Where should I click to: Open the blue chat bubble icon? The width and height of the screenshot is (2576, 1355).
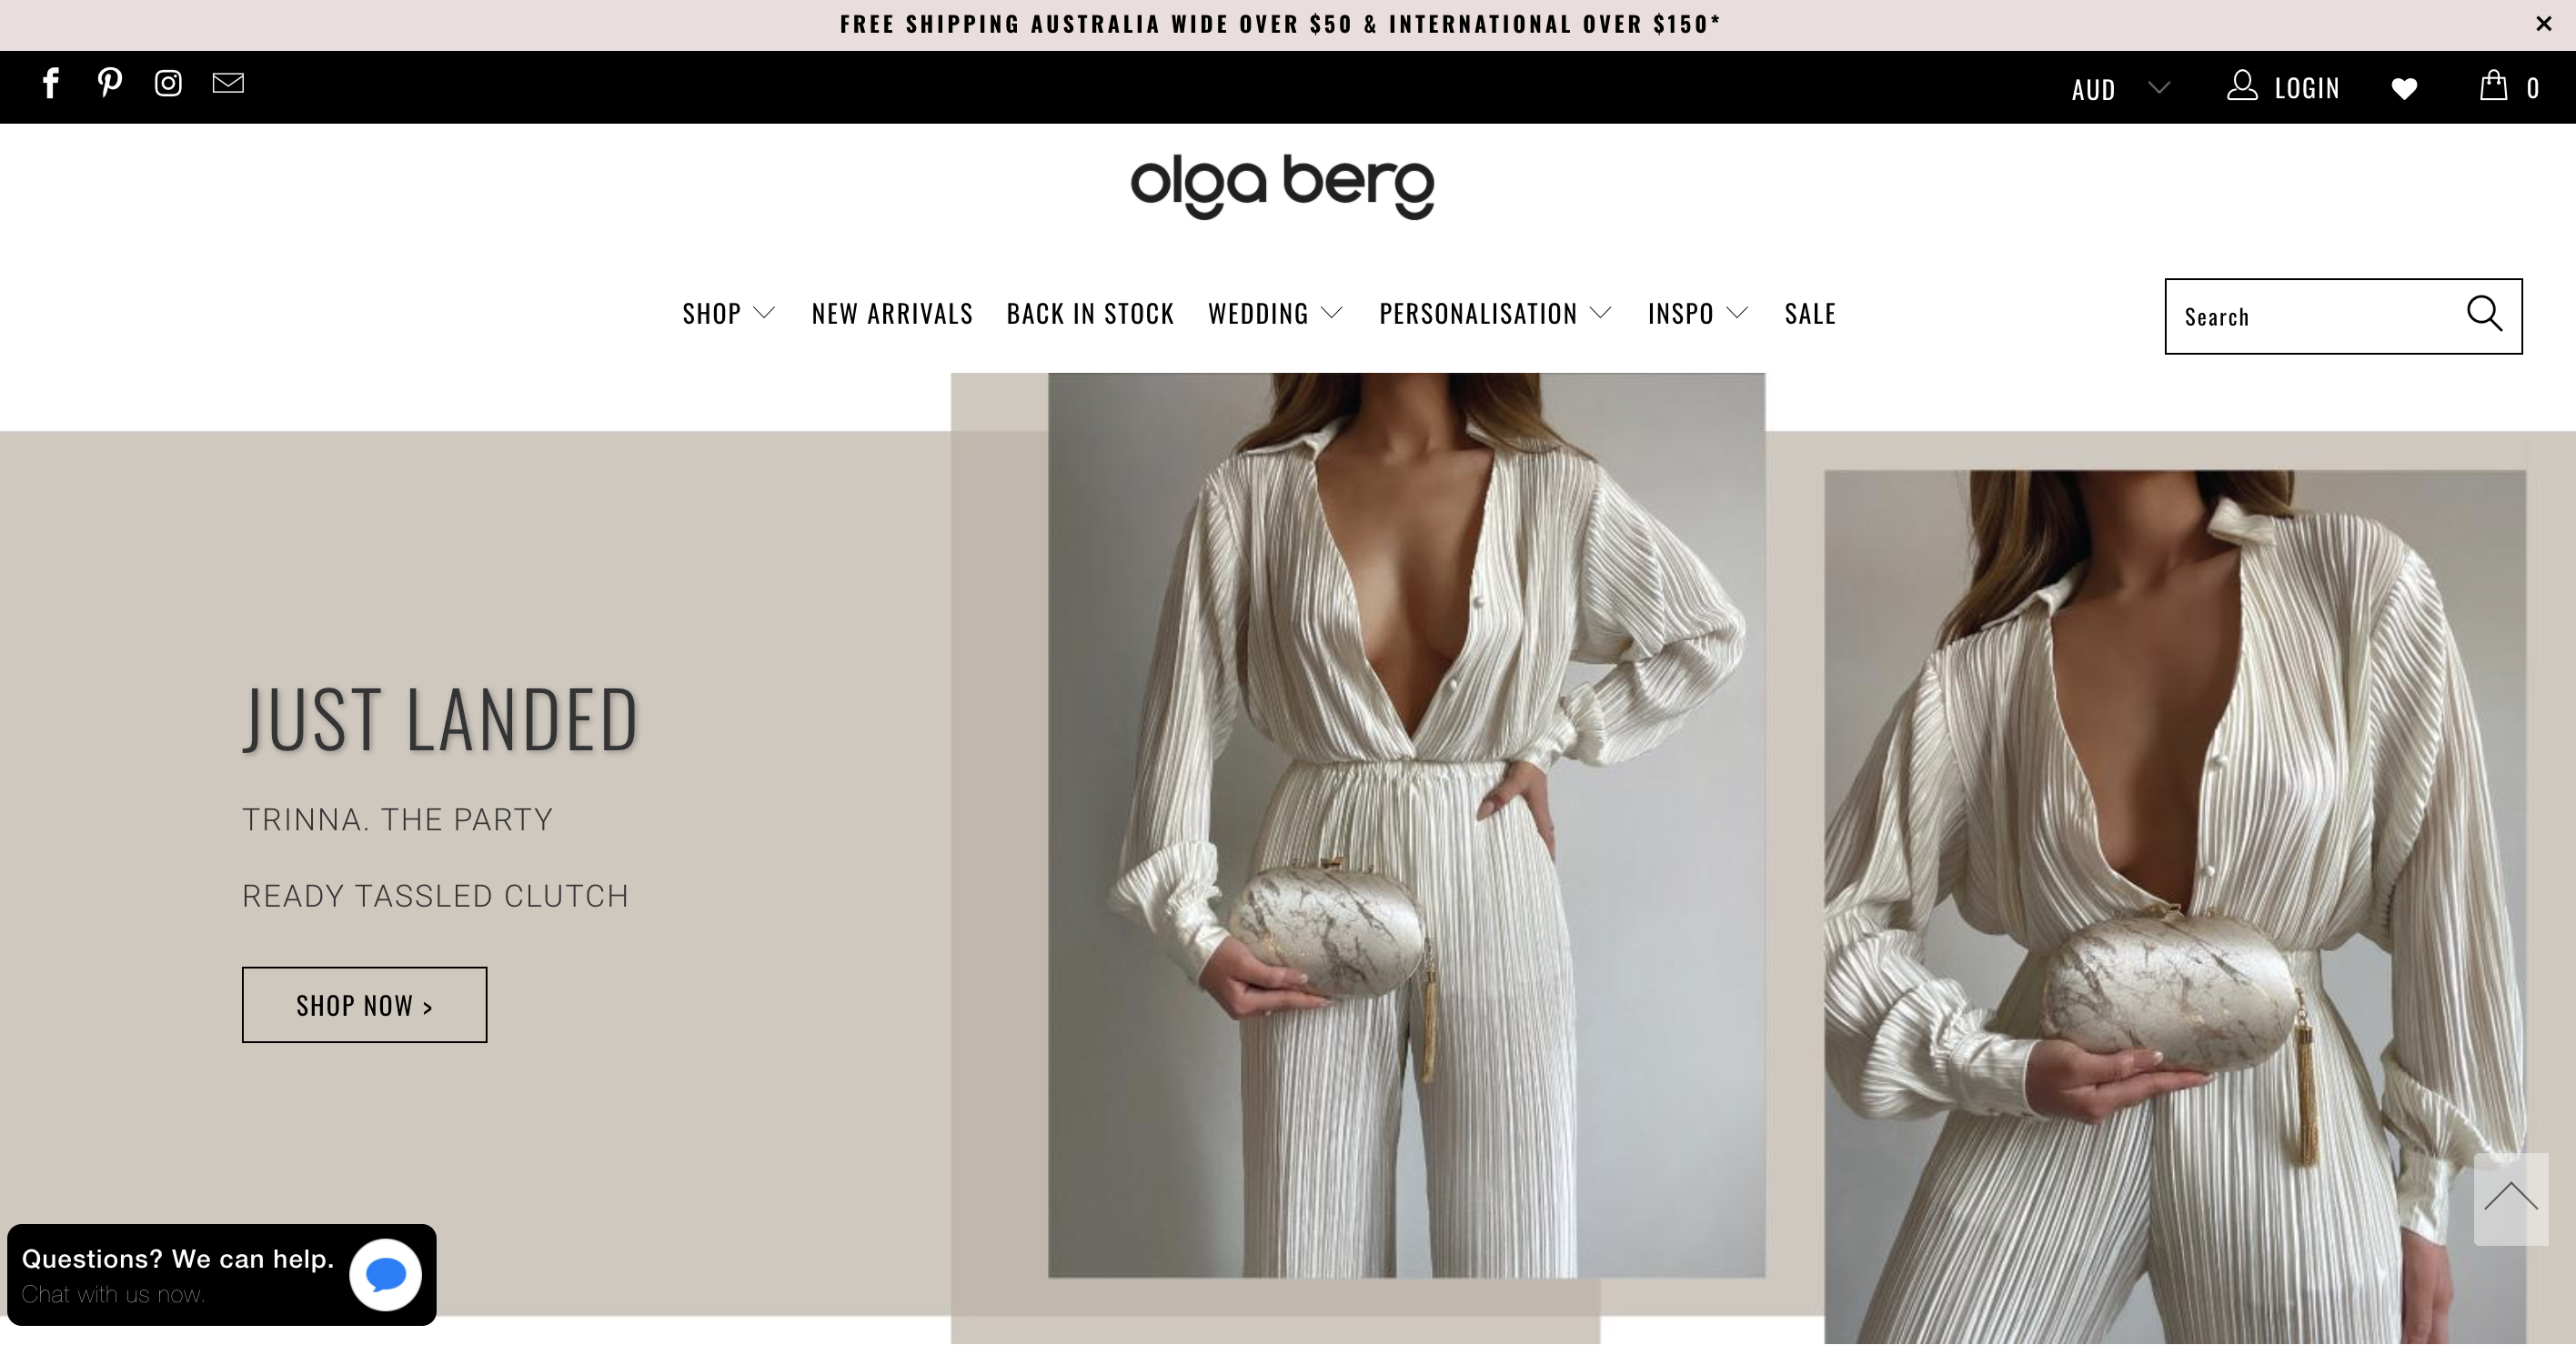click(385, 1275)
